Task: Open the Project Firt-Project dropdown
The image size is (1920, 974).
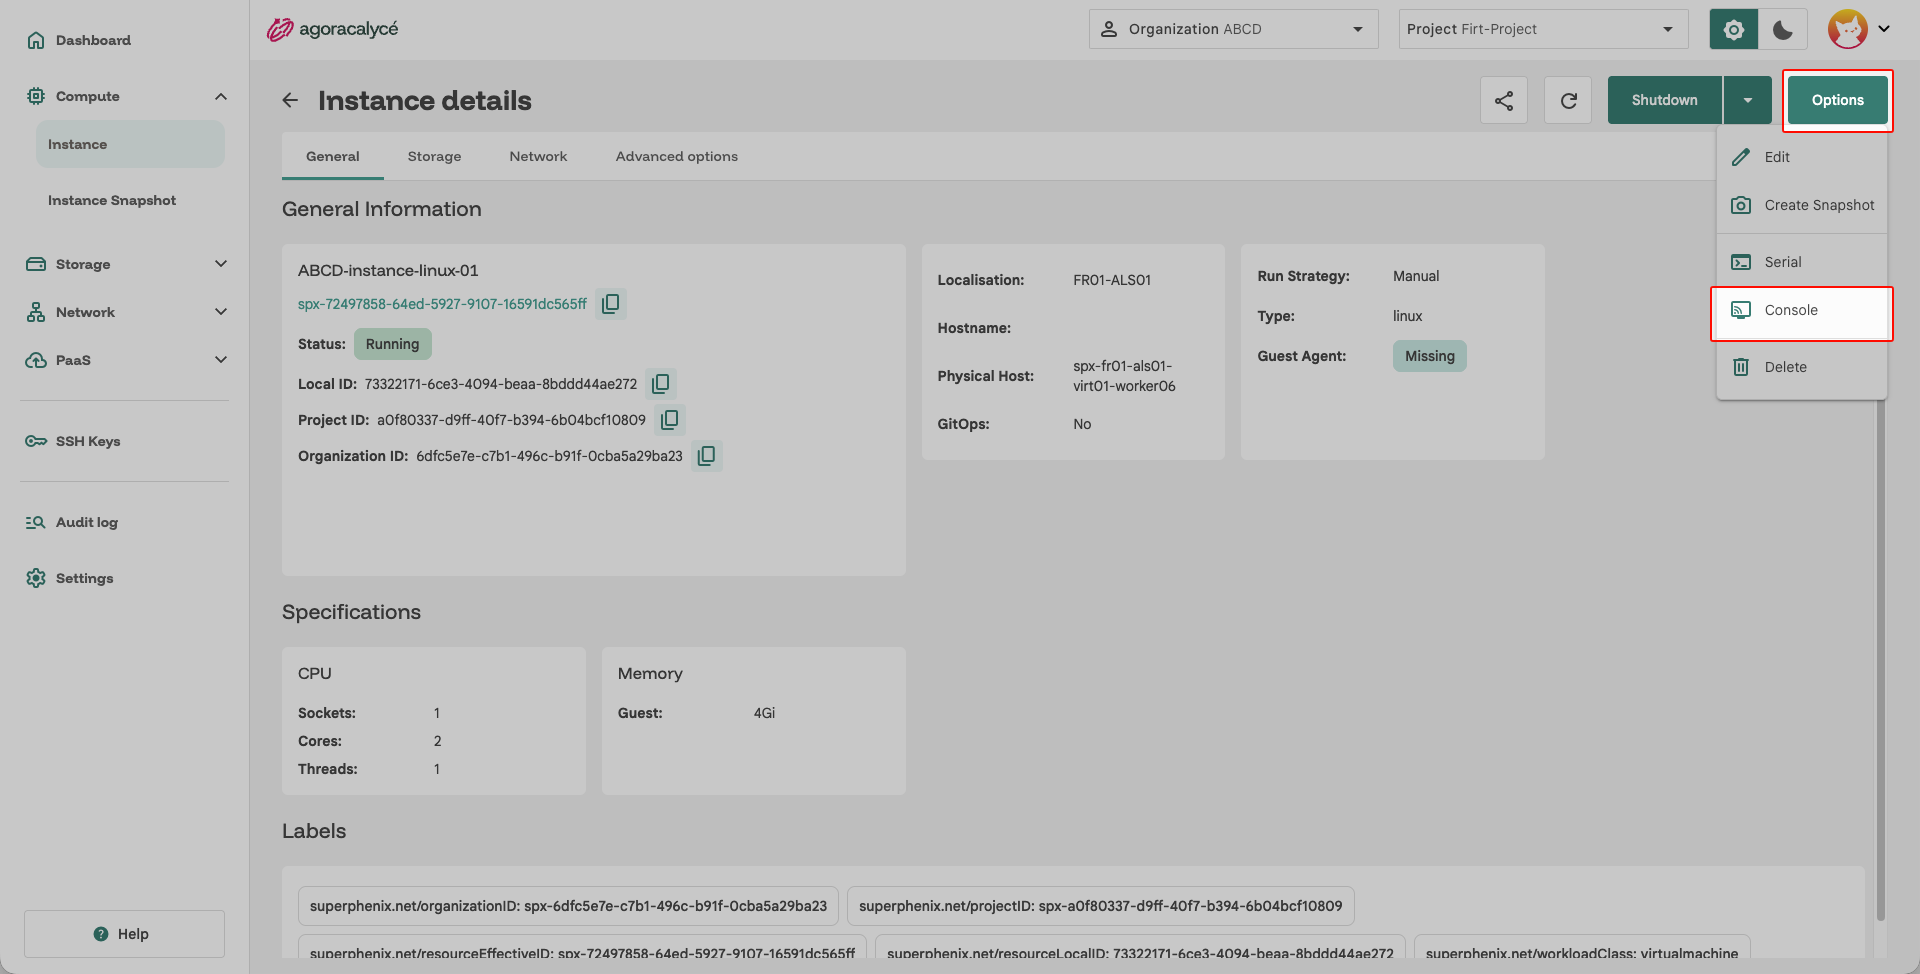Action: coord(1543,29)
